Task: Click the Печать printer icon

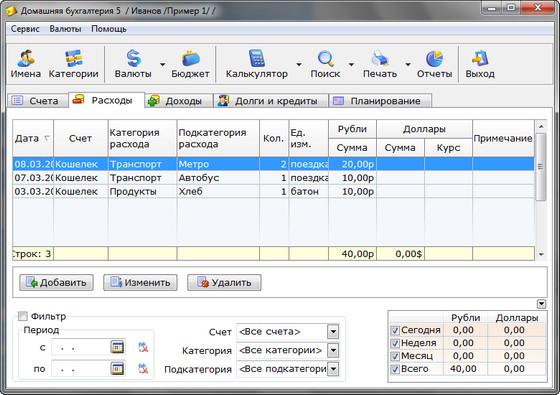Action: pyautogui.click(x=380, y=64)
